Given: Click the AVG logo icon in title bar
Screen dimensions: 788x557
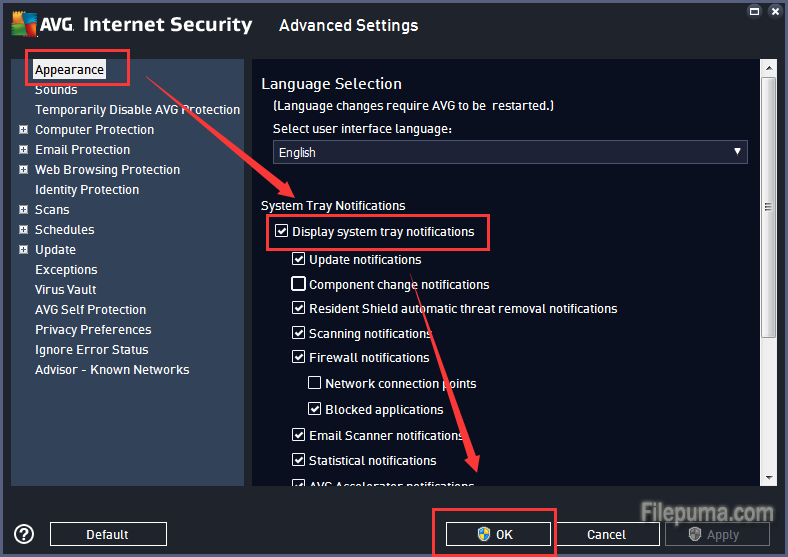Looking at the screenshot, I should [25, 25].
